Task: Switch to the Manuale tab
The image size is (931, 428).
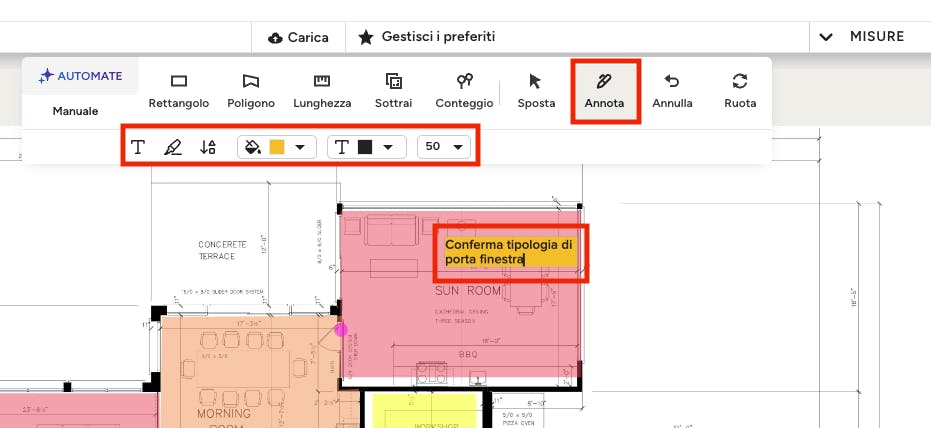Action: pyautogui.click(x=76, y=110)
